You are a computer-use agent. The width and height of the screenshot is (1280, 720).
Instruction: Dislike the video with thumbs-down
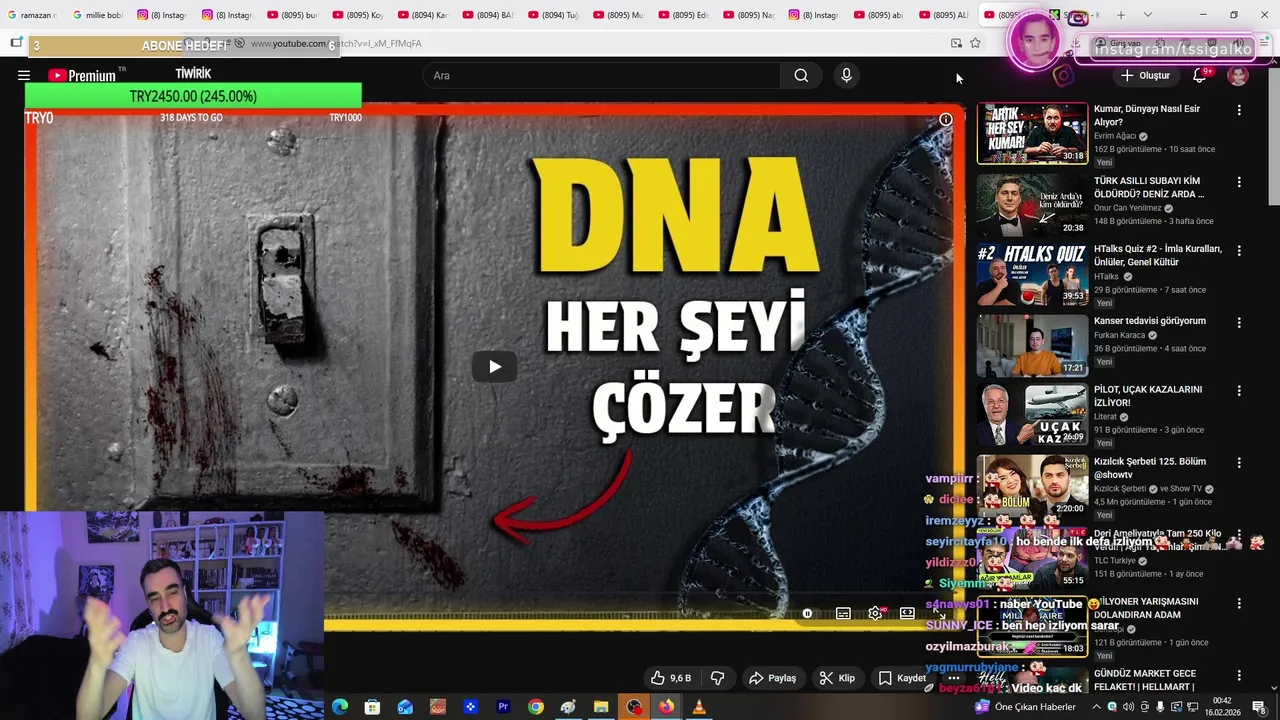[x=717, y=678]
